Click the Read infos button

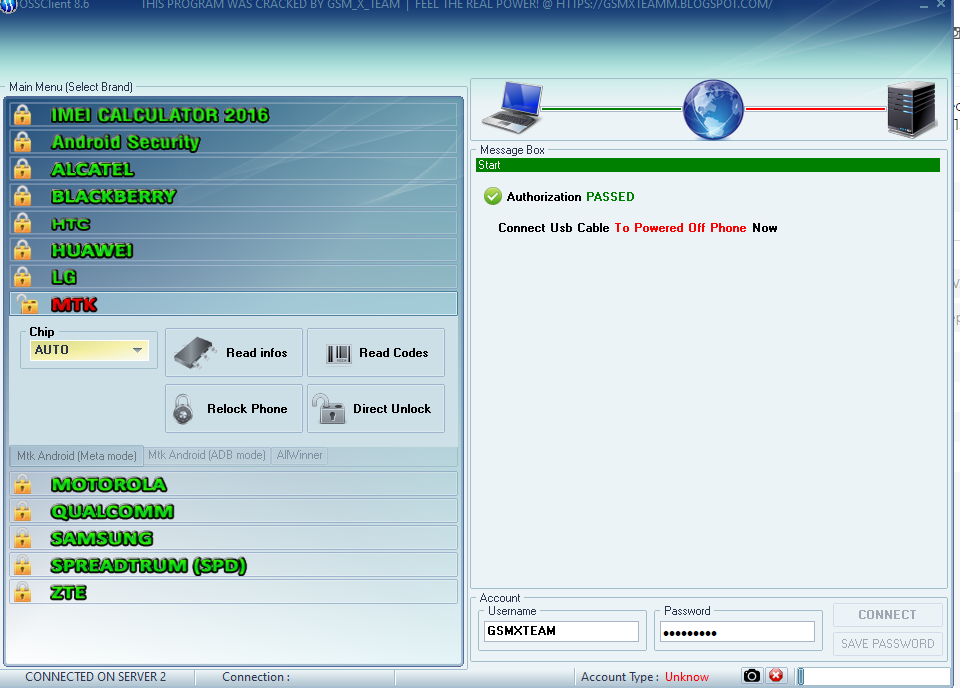(x=234, y=353)
